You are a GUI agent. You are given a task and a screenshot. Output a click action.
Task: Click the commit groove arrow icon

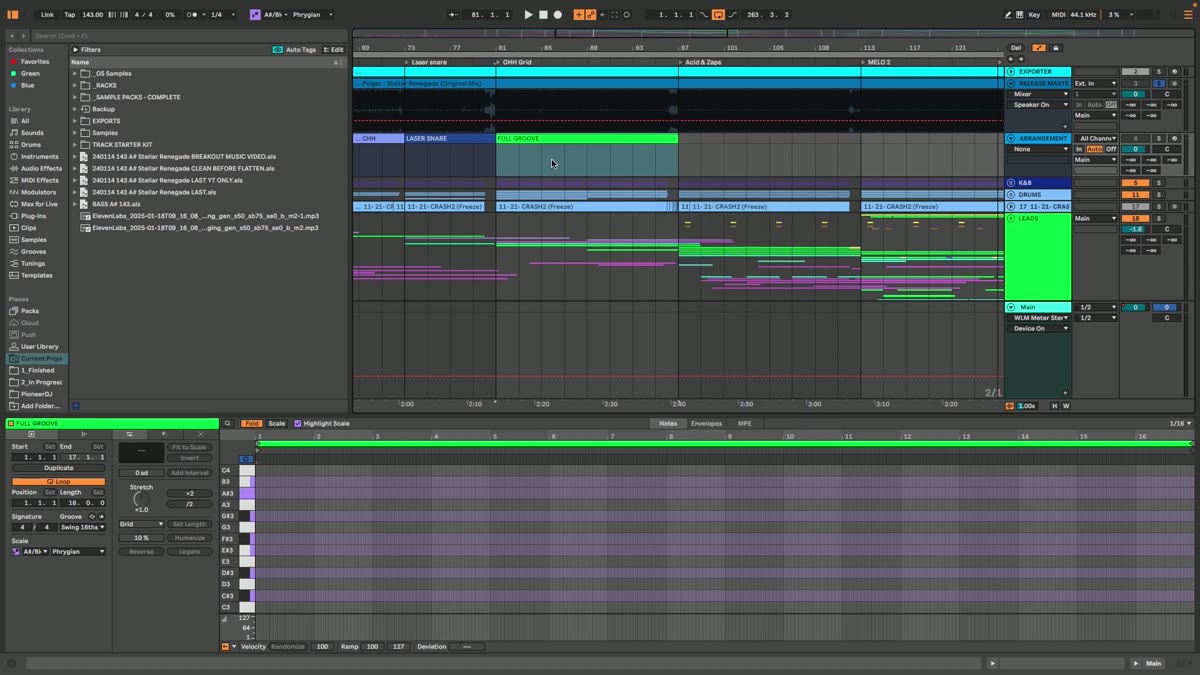(x=101, y=517)
